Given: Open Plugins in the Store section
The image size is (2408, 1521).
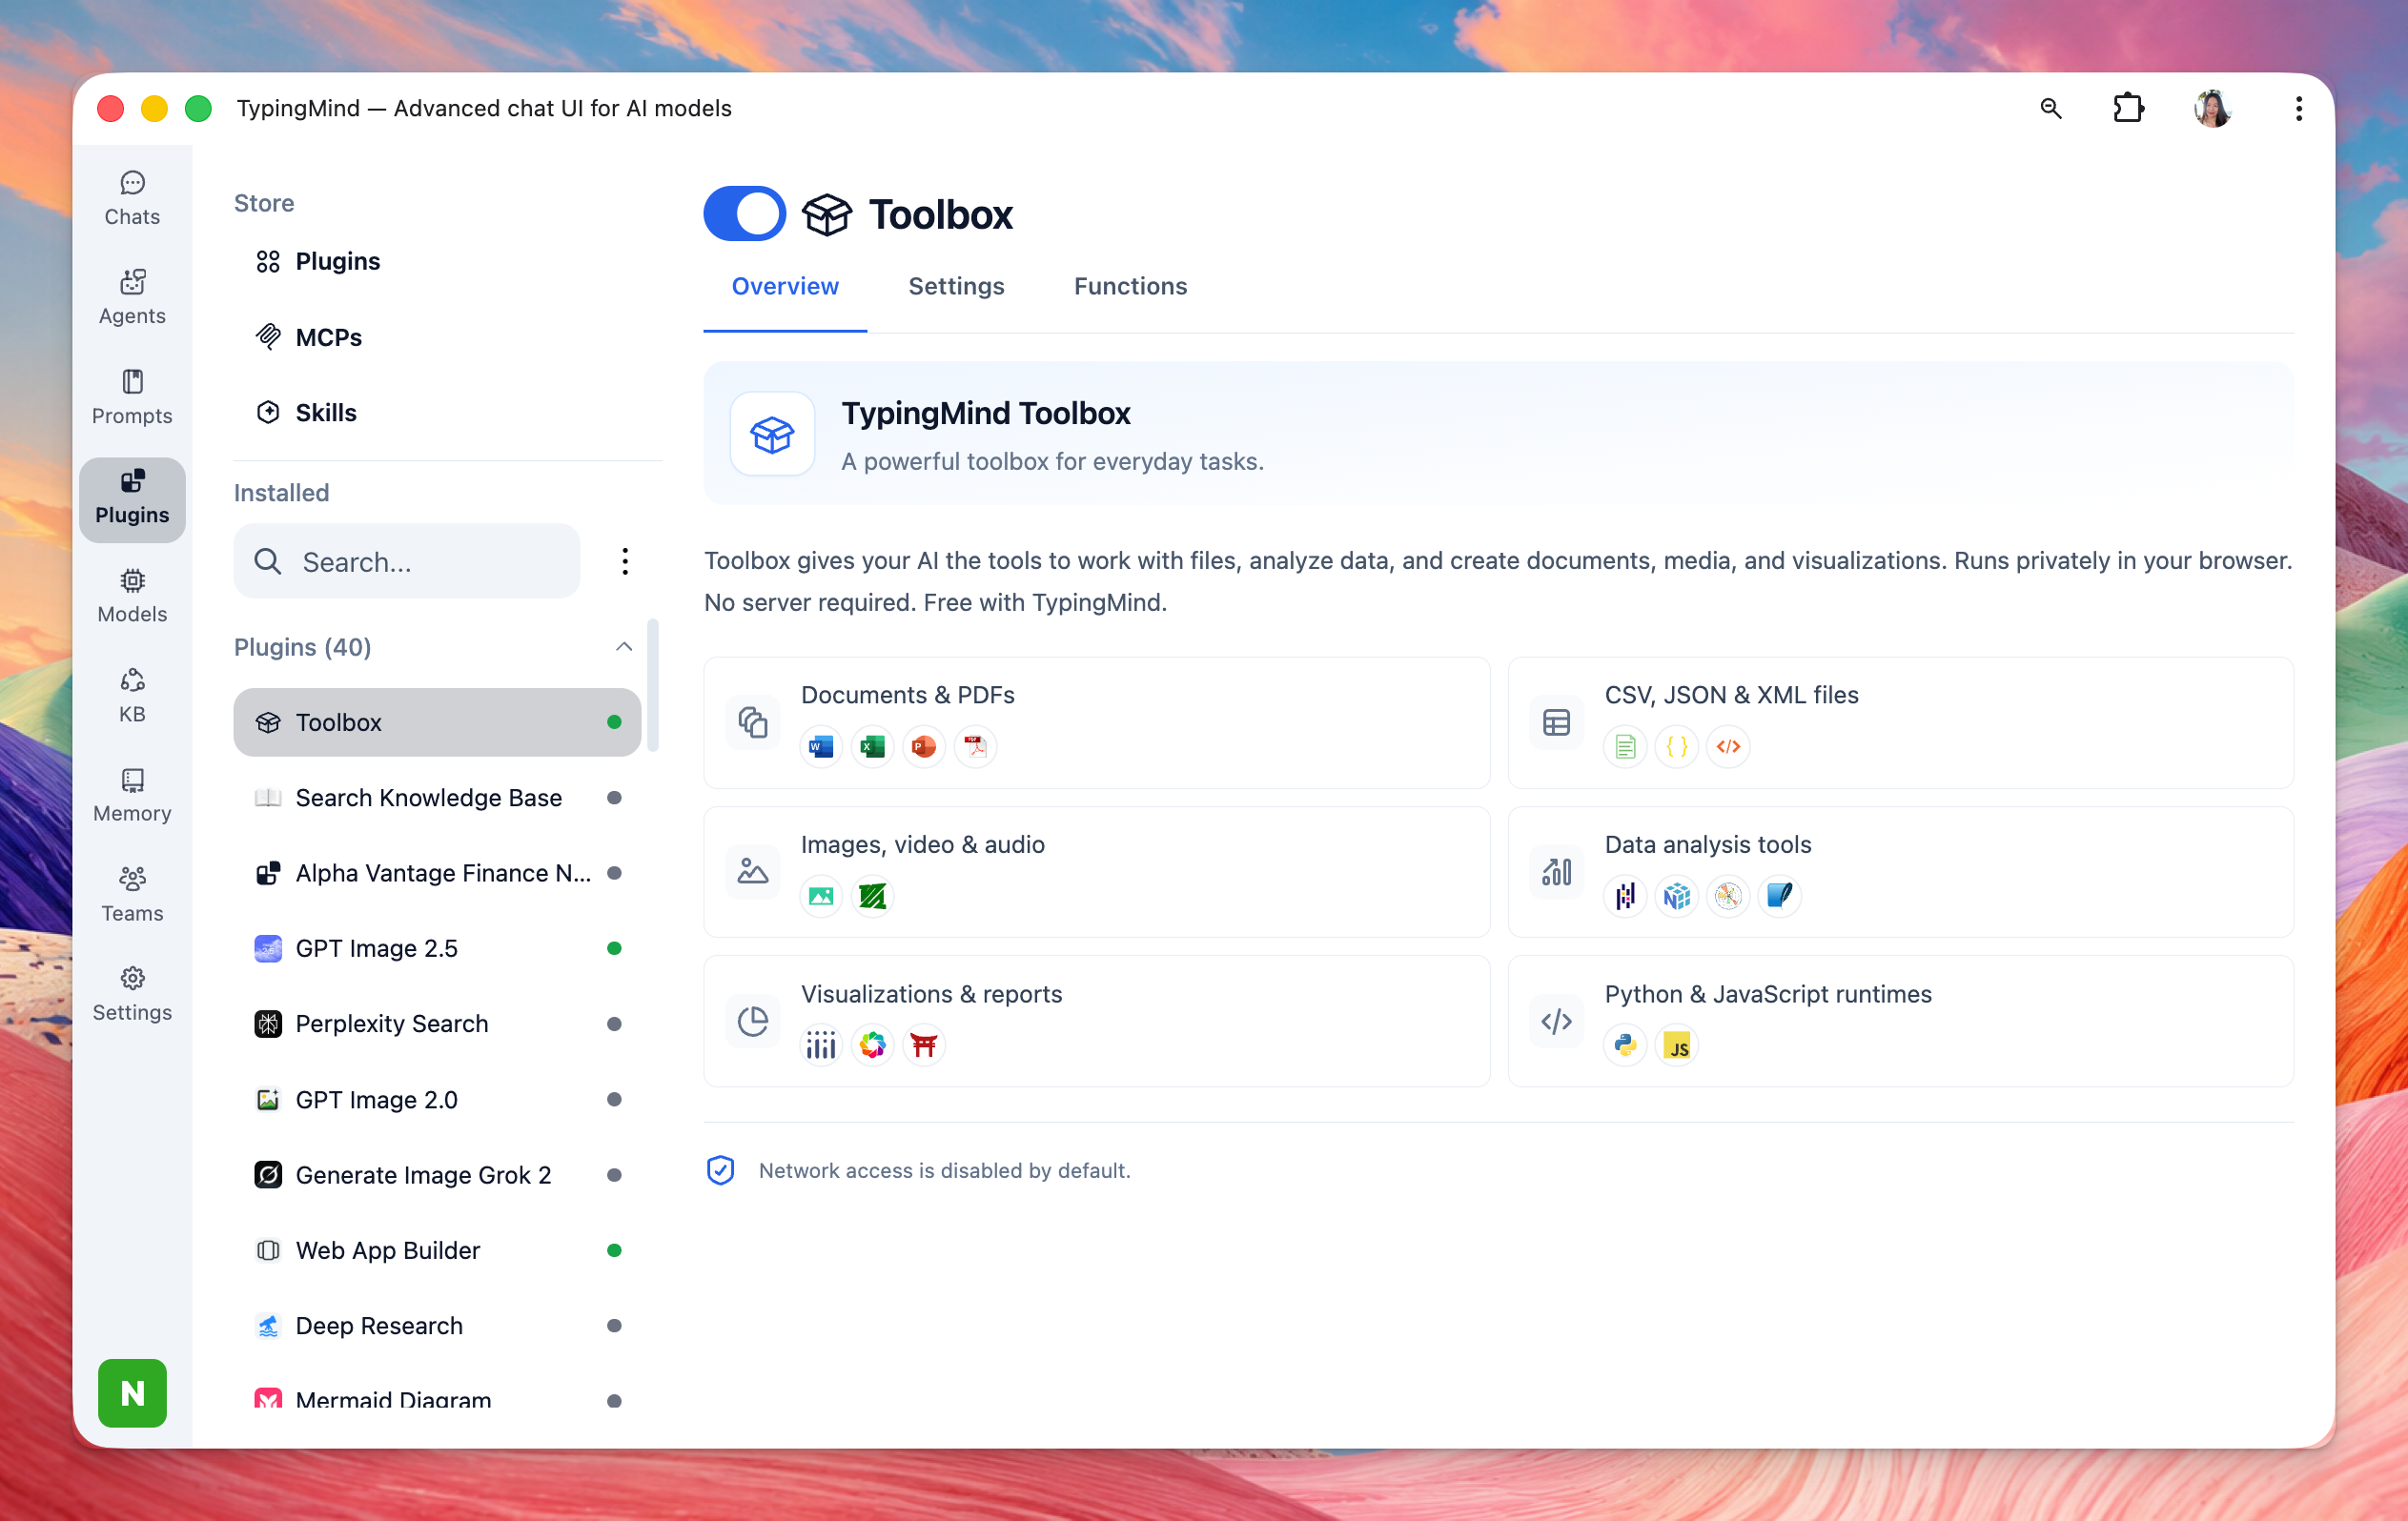Looking at the screenshot, I should tap(437, 262).
